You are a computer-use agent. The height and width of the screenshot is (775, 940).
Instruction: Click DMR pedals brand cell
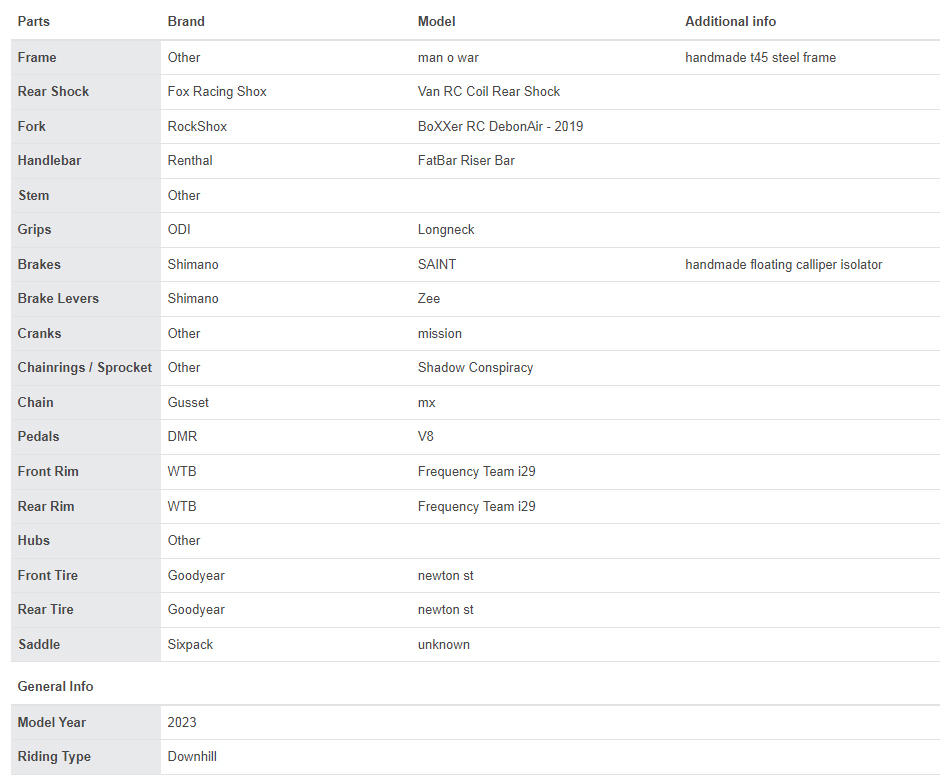(x=182, y=437)
